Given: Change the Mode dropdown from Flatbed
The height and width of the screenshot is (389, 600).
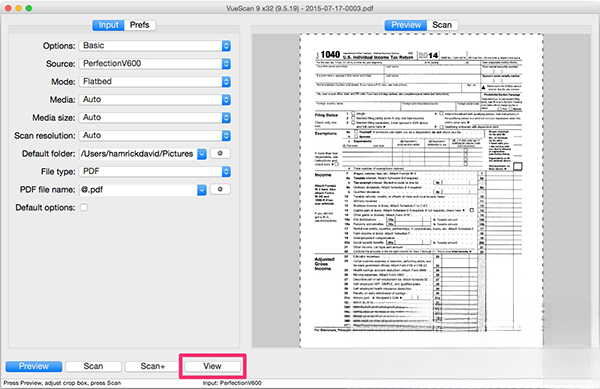Looking at the screenshot, I should click(x=155, y=82).
